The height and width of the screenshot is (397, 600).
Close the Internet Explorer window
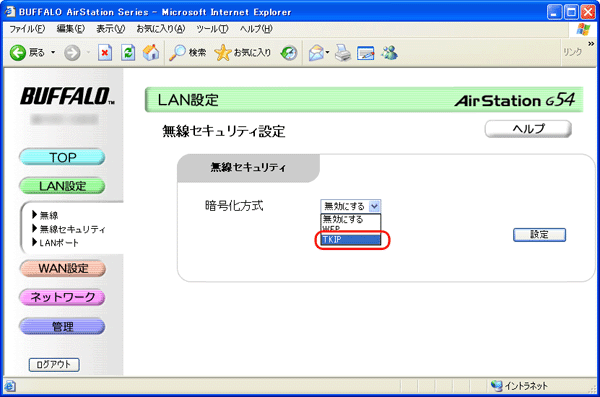click(x=588, y=12)
